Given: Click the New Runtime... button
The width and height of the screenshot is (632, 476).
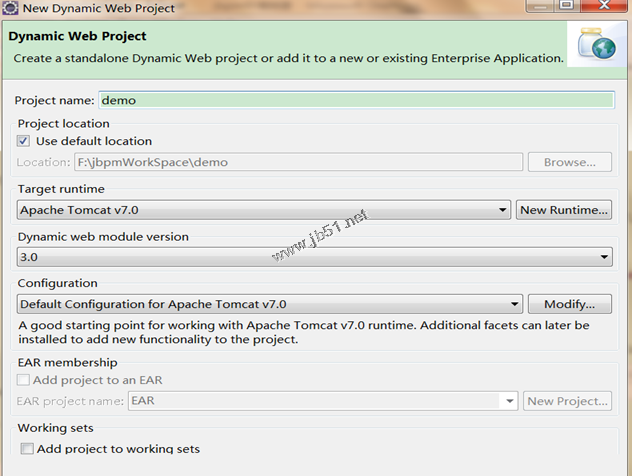Looking at the screenshot, I should pos(563,210).
